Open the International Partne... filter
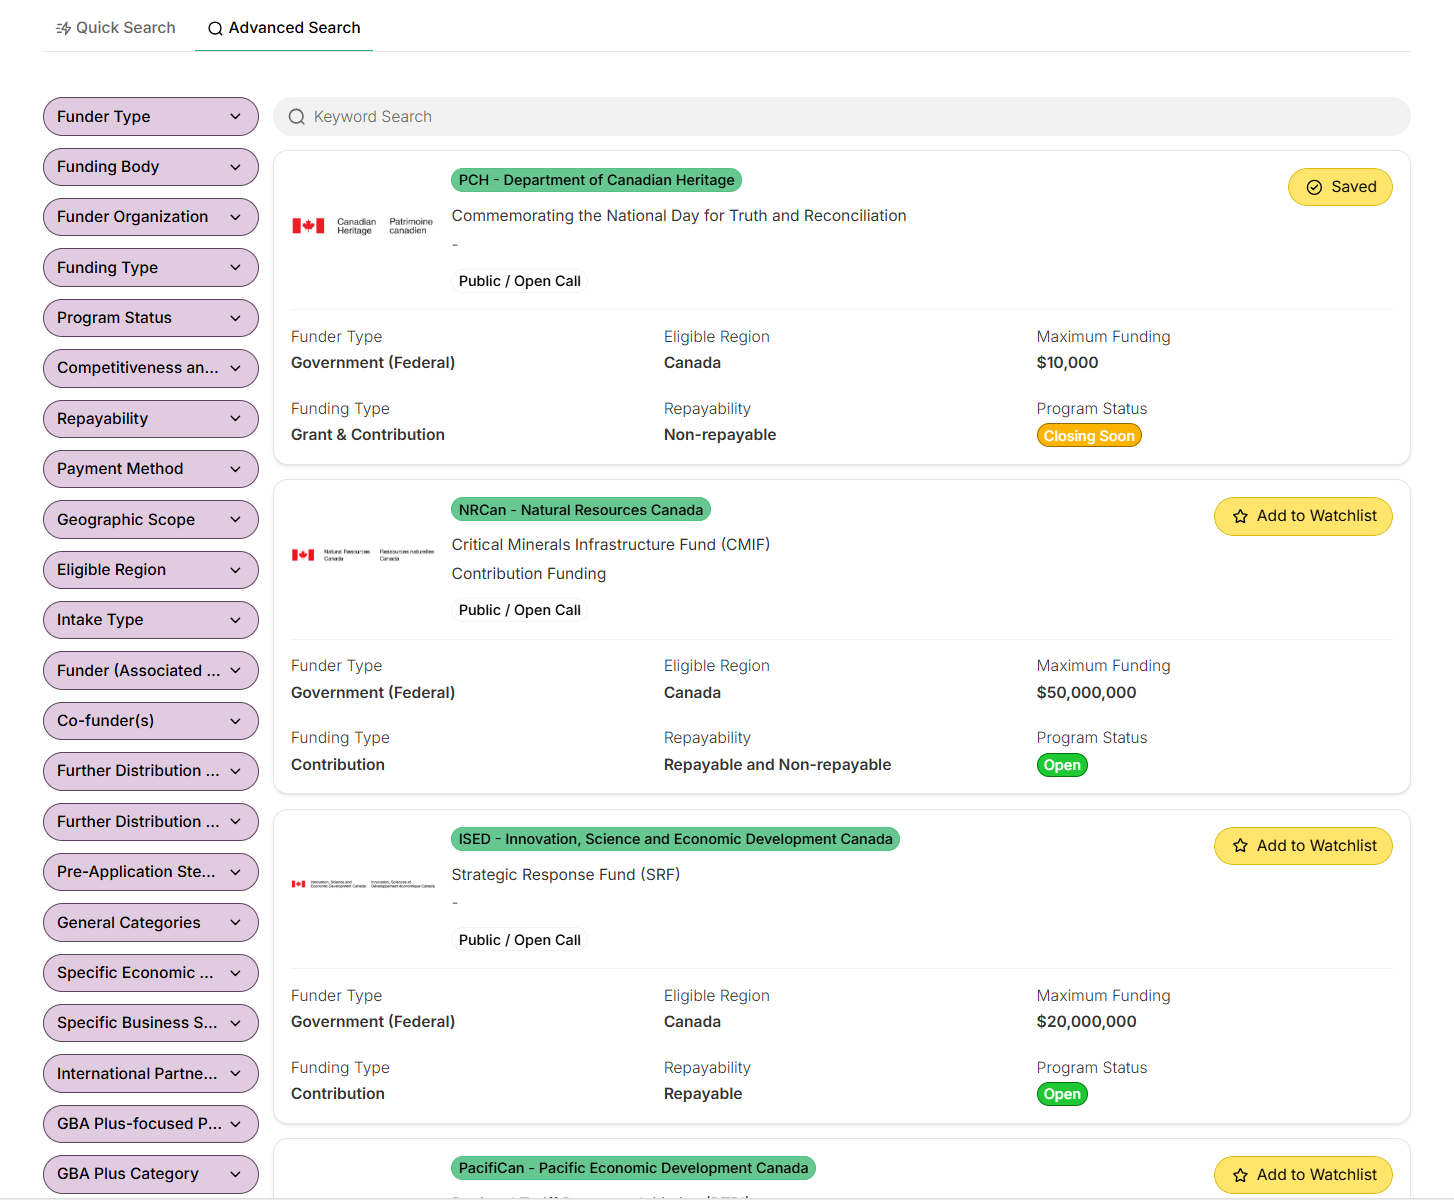Screen dimensions: 1454x1200 [151, 1074]
